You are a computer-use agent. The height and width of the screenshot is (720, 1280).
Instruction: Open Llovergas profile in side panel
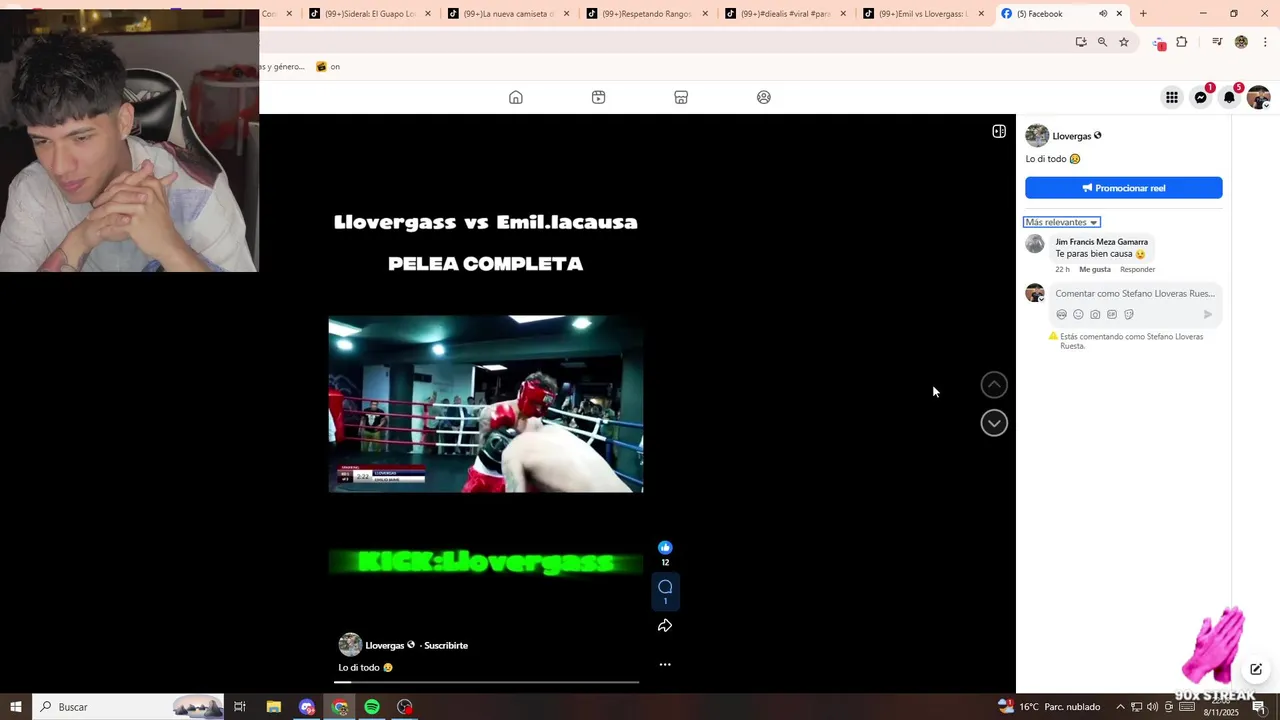1072,136
